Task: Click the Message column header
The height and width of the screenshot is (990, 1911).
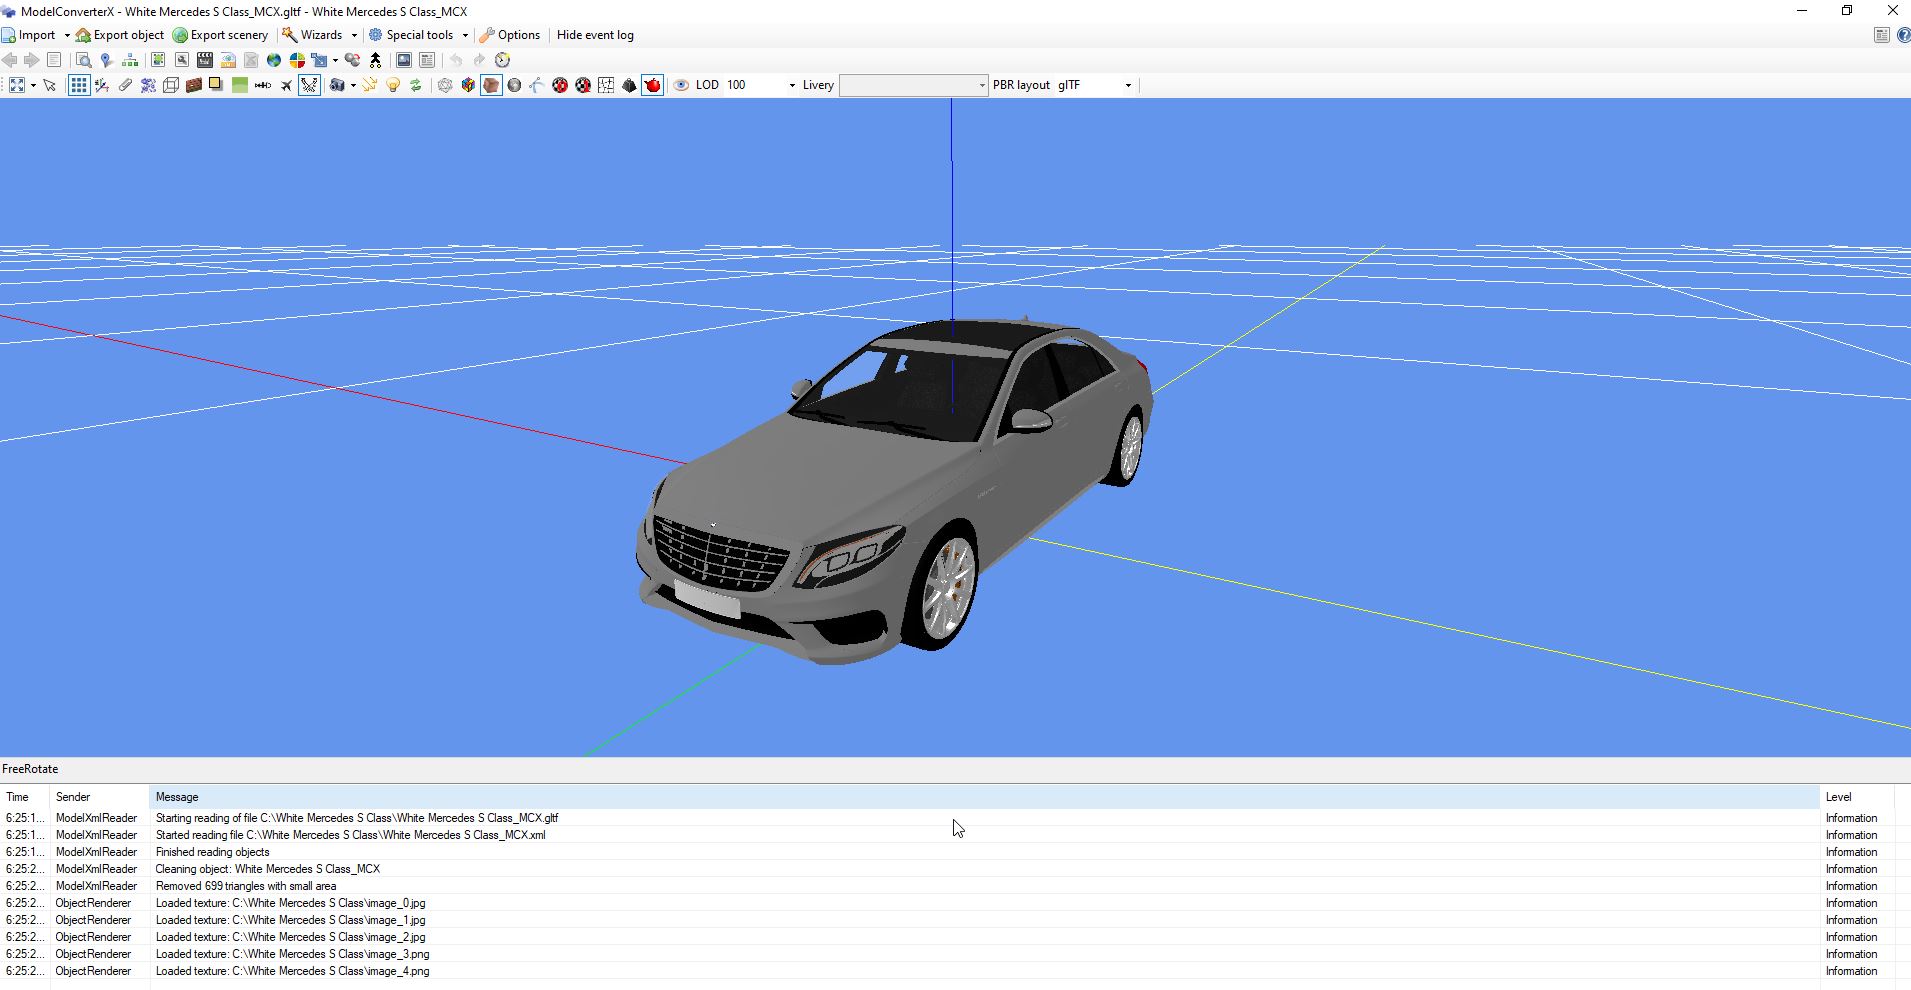Action: tap(177, 797)
